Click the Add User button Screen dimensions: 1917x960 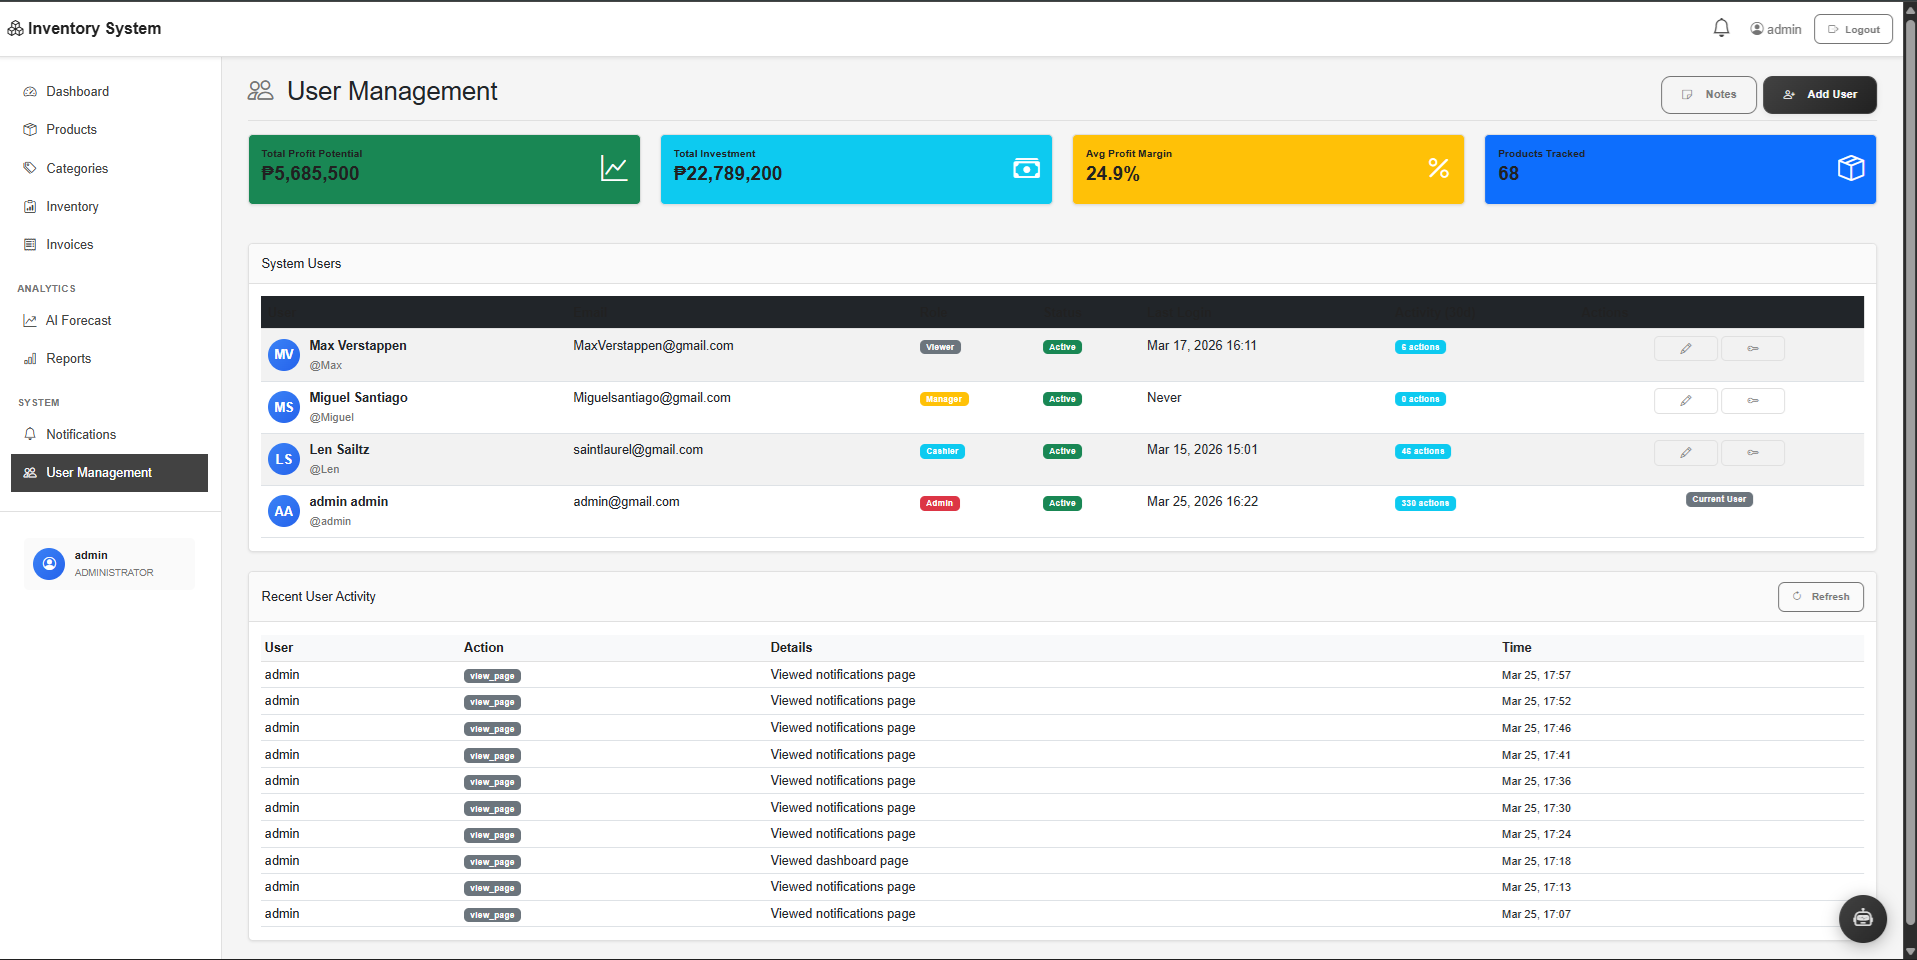coord(1819,94)
